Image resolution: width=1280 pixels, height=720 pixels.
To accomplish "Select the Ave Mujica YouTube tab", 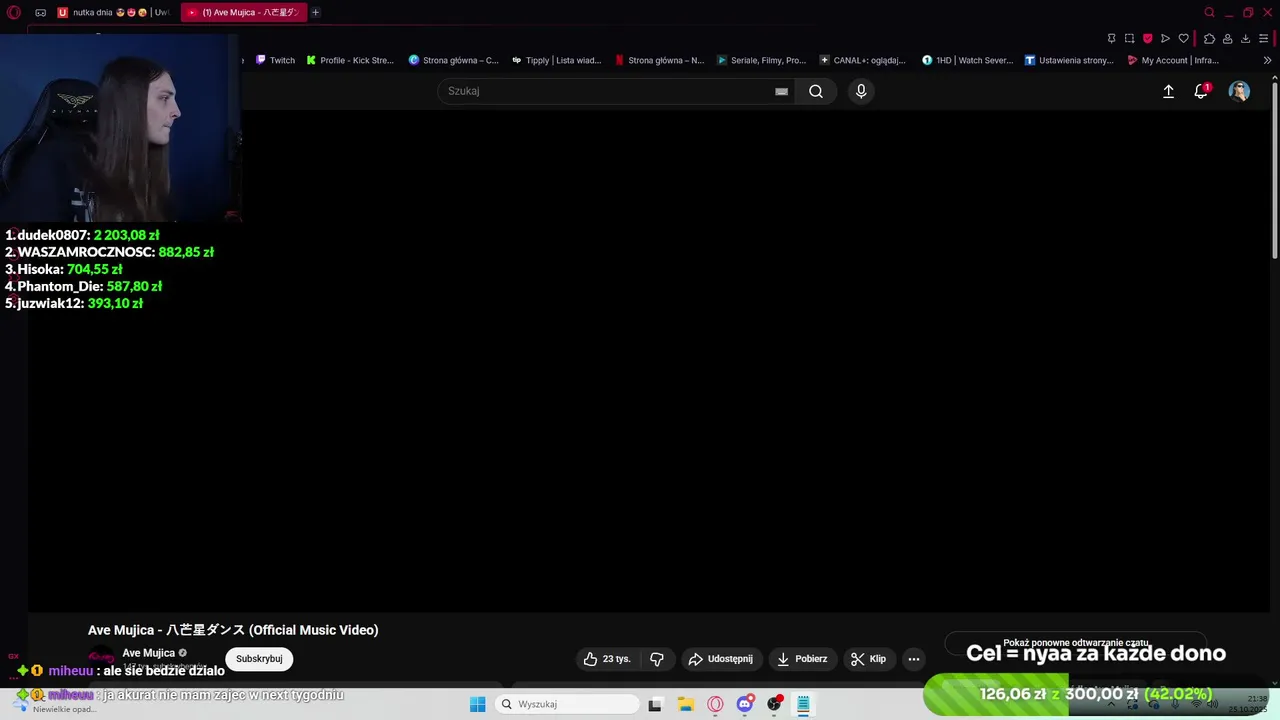I will [243, 13].
